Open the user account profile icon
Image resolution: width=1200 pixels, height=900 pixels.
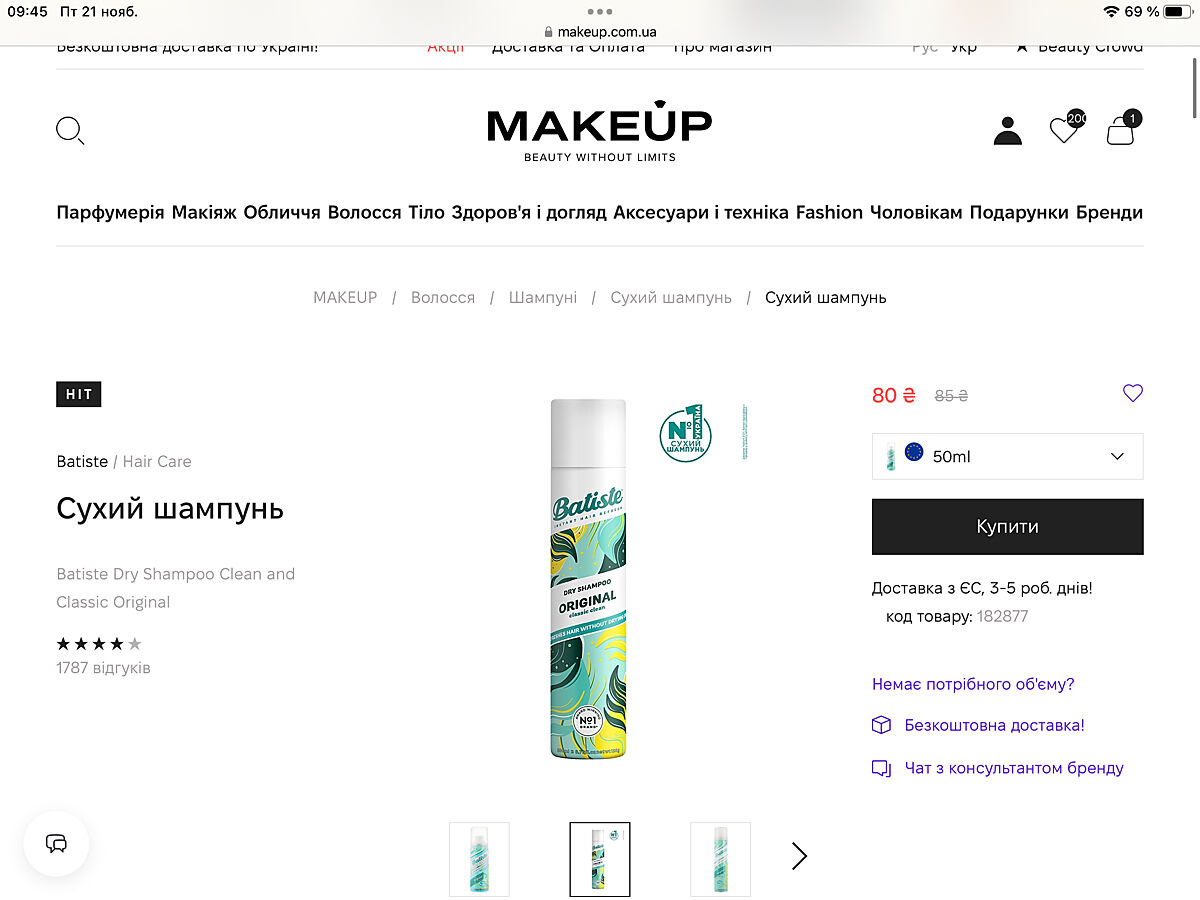coord(1007,131)
